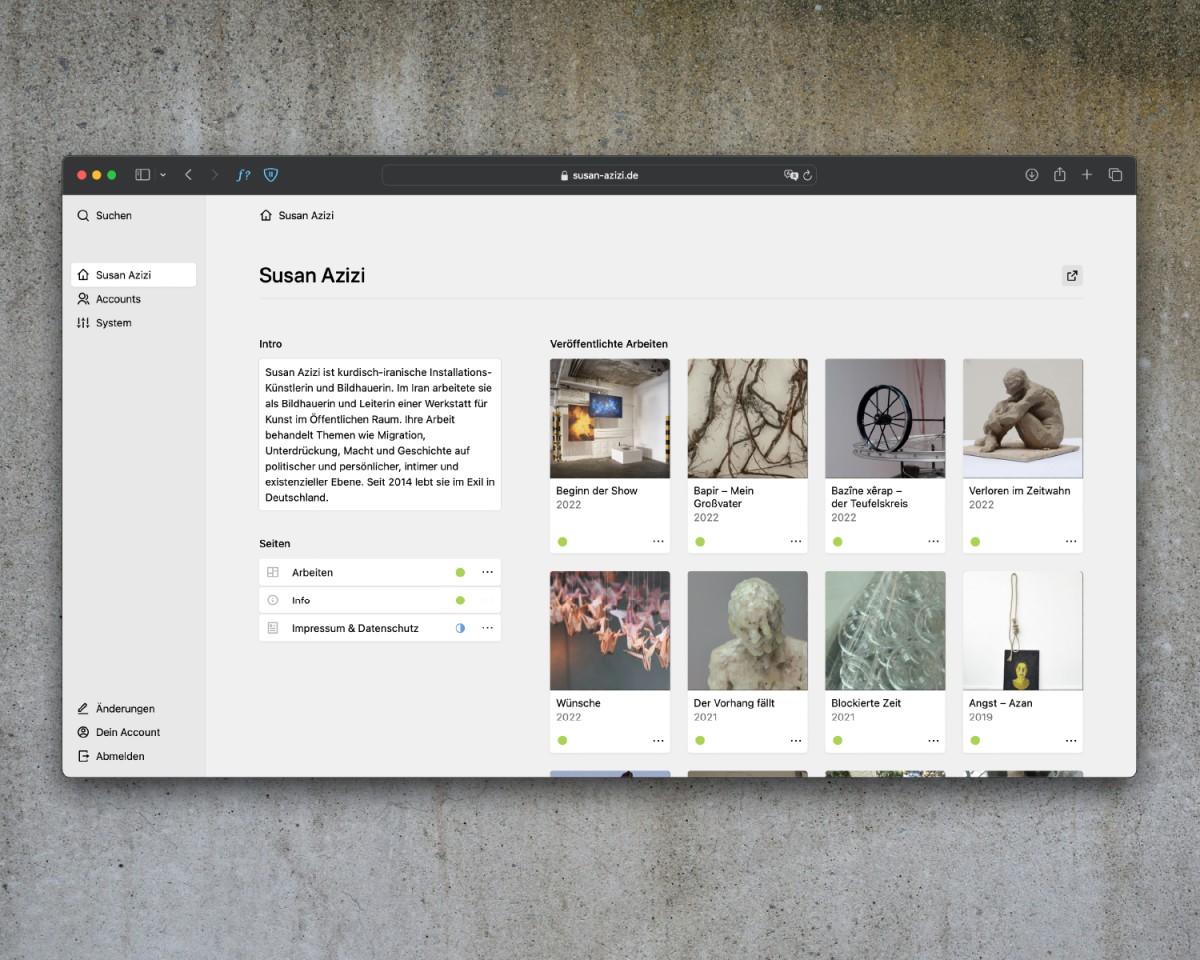
Task: Click the Safari sidebar toggle icon
Action: click(x=143, y=175)
